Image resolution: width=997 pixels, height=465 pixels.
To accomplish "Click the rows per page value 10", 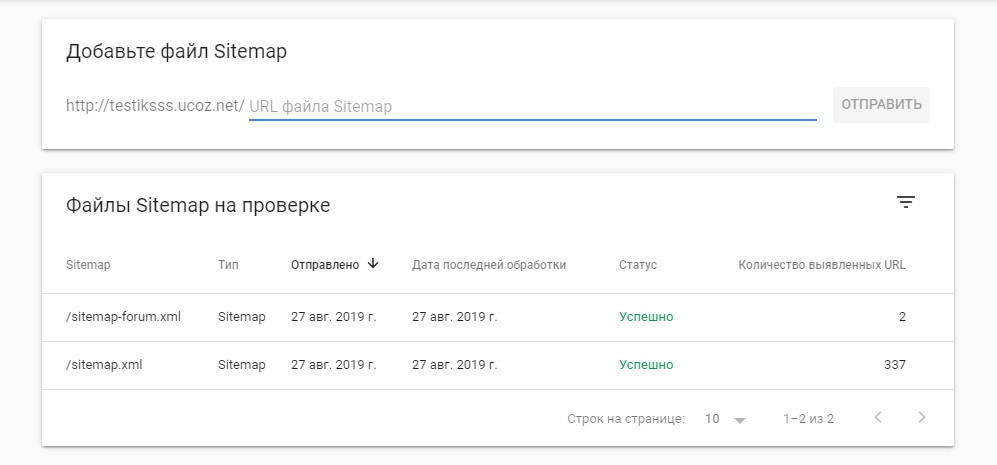I will pyautogui.click(x=712, y=419).
